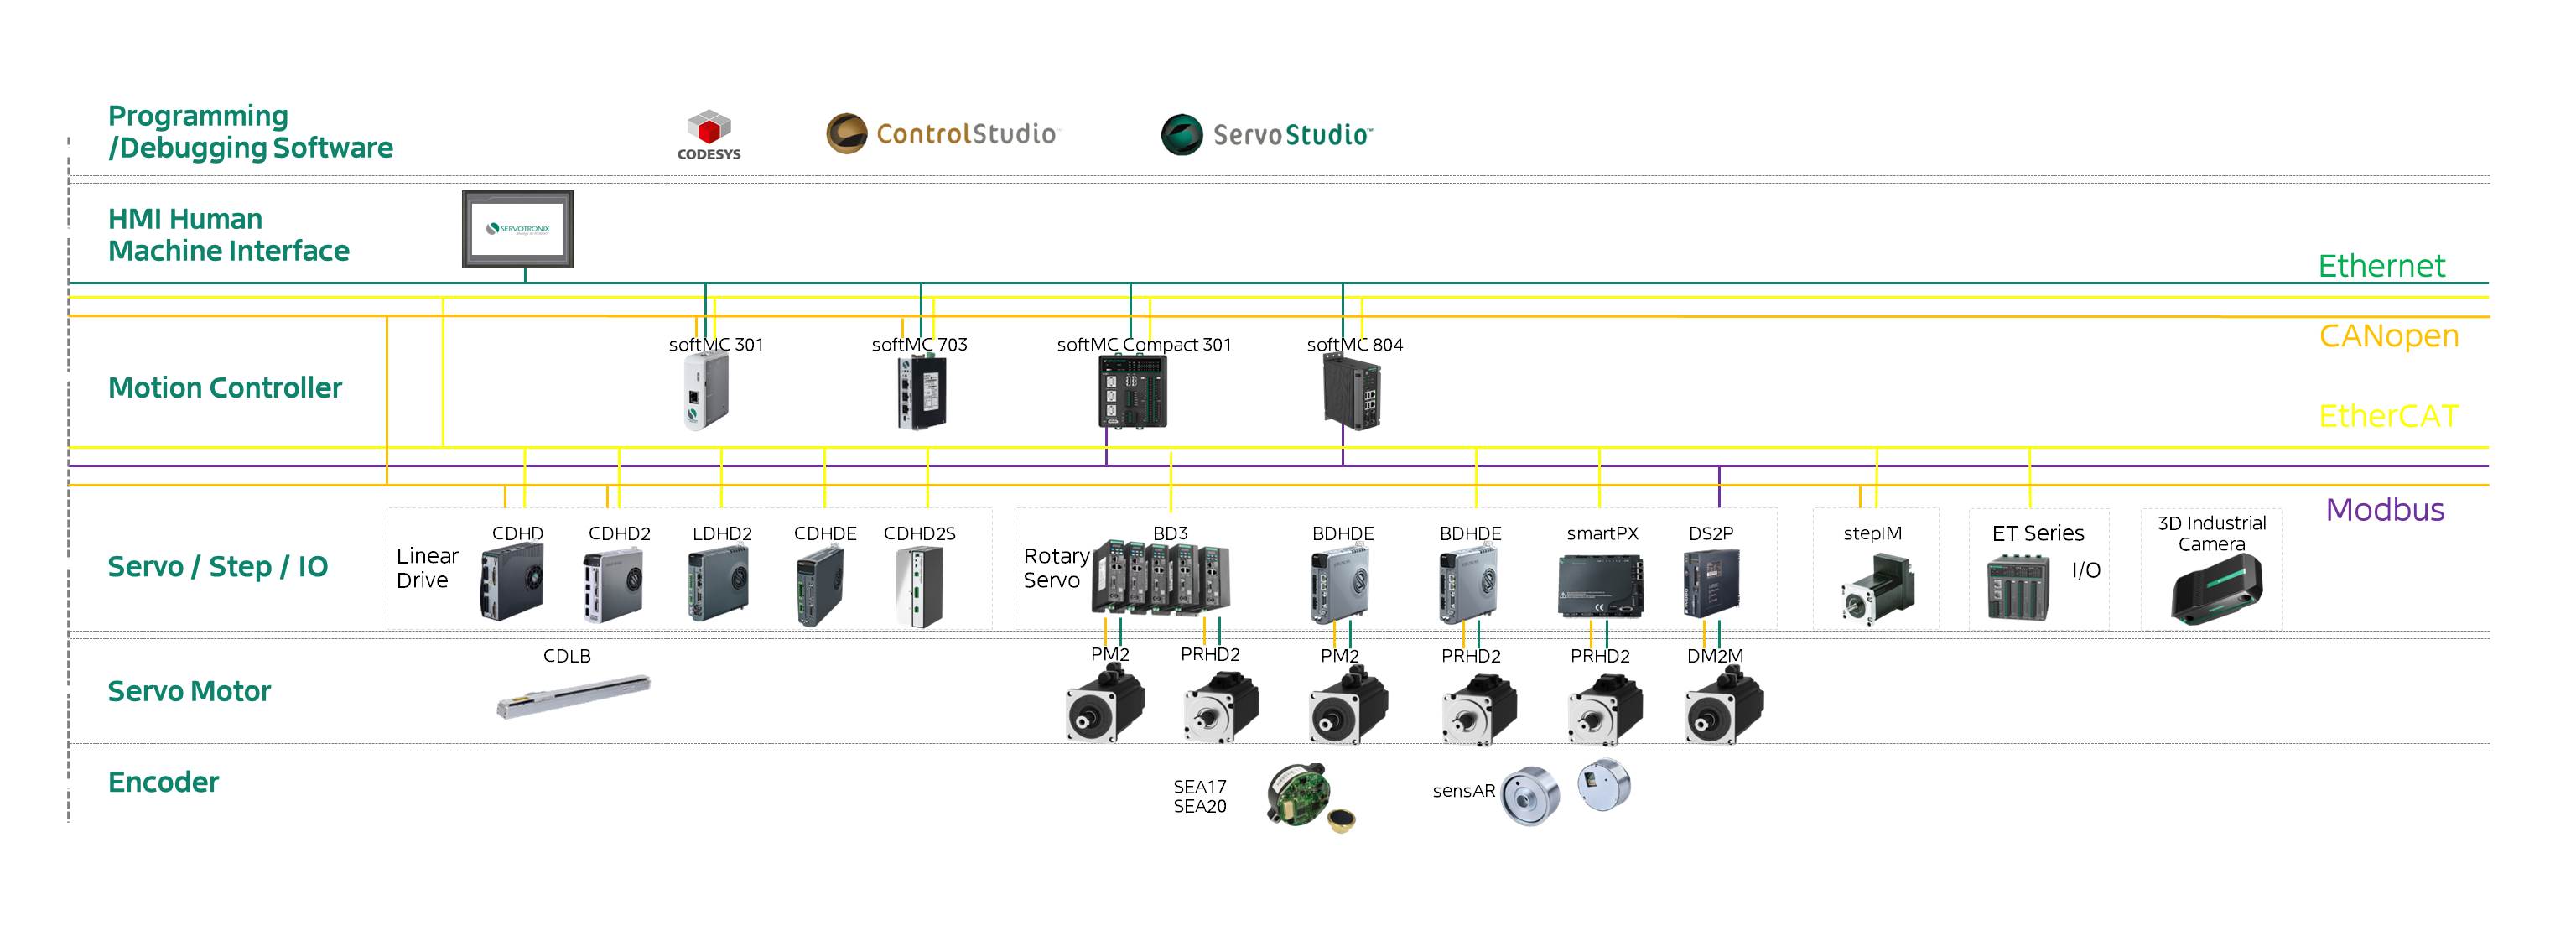Click the CDLB linear motor image
This screenshot has width=2576, height=936.
tap(574, 696)
